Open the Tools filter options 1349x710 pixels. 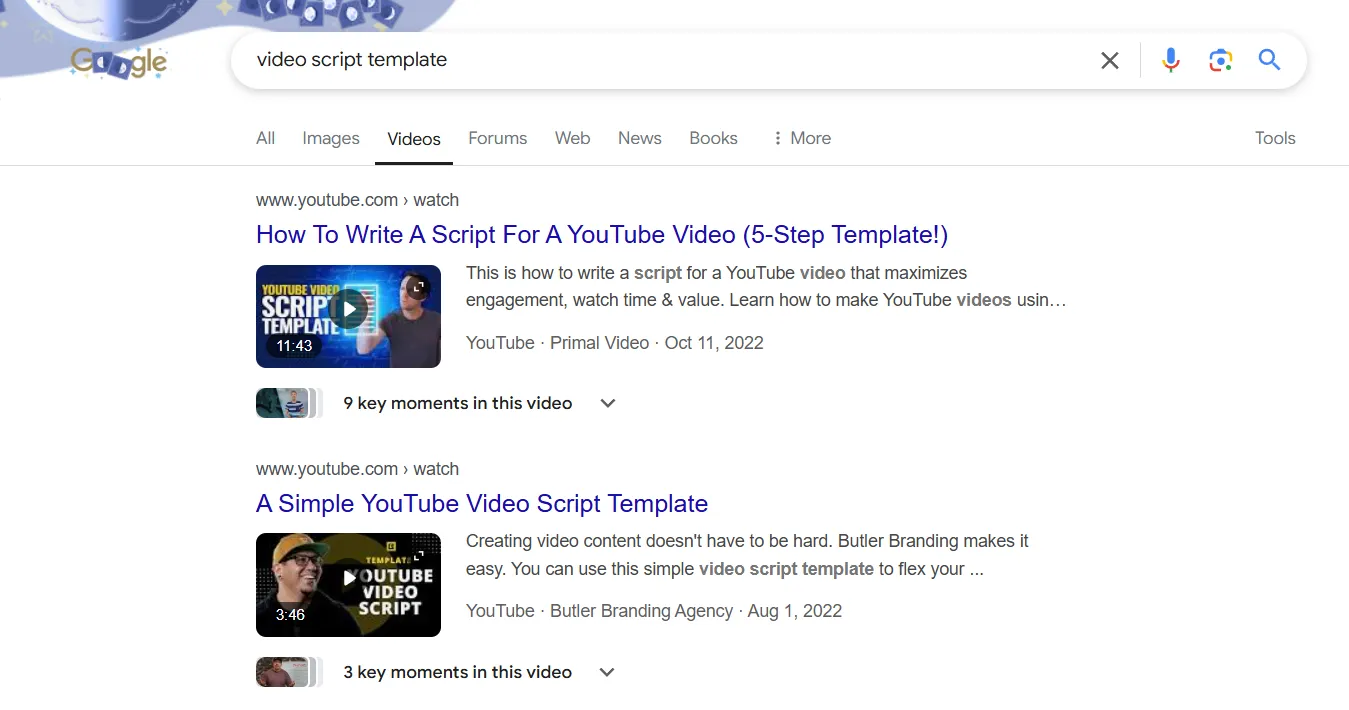coord(1274,138)
